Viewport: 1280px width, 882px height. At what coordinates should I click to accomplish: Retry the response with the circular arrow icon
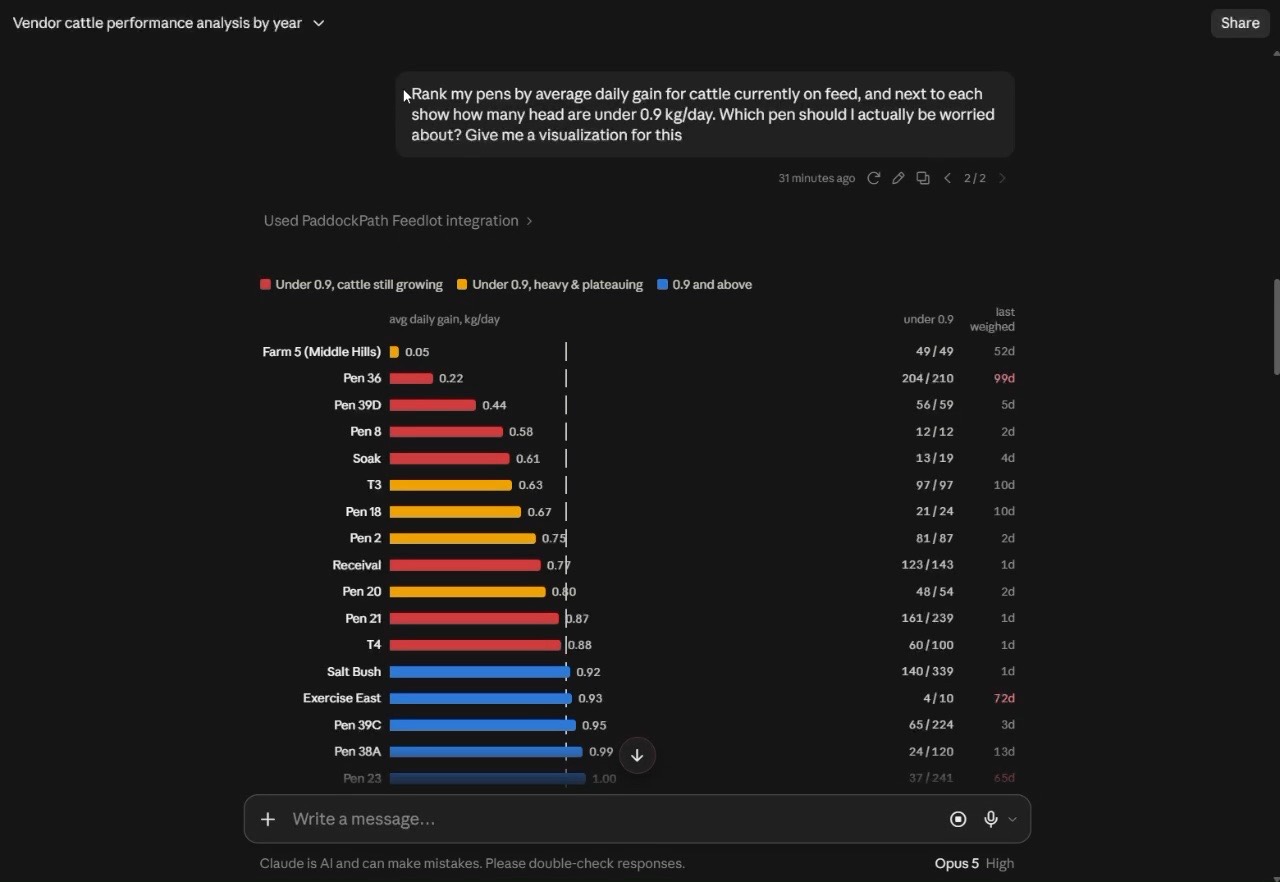(873, 178)
